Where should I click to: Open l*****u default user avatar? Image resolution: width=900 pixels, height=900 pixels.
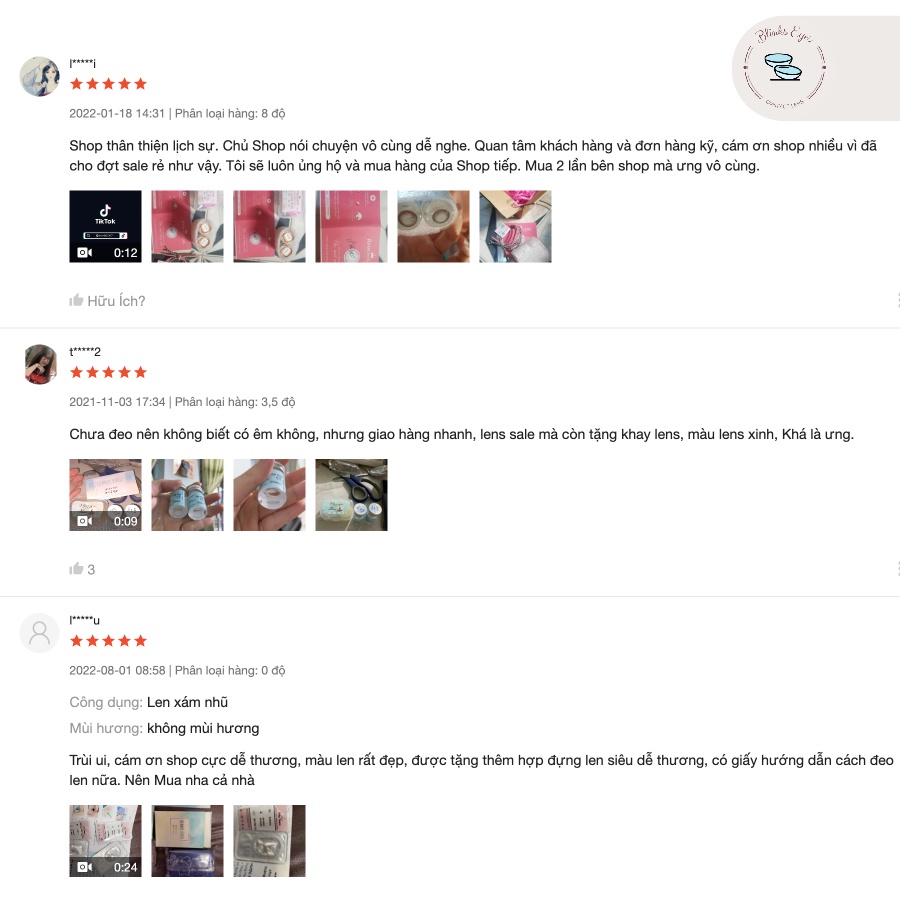40,633
